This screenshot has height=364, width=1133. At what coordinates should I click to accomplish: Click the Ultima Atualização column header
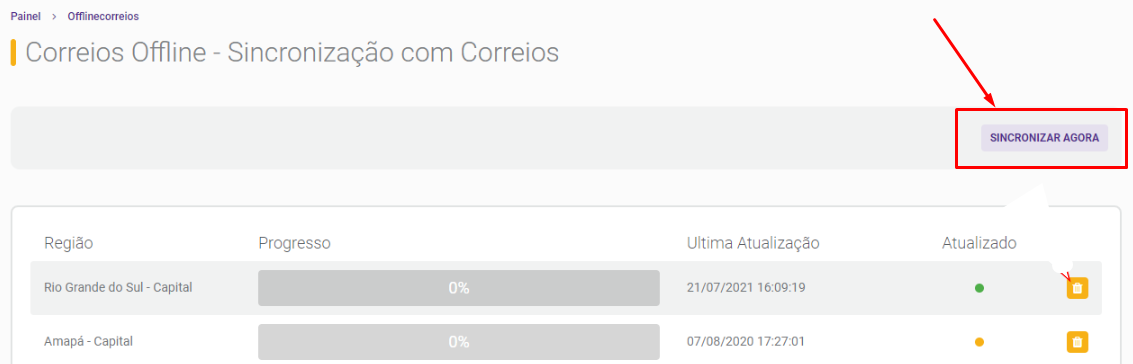(753, 243)
